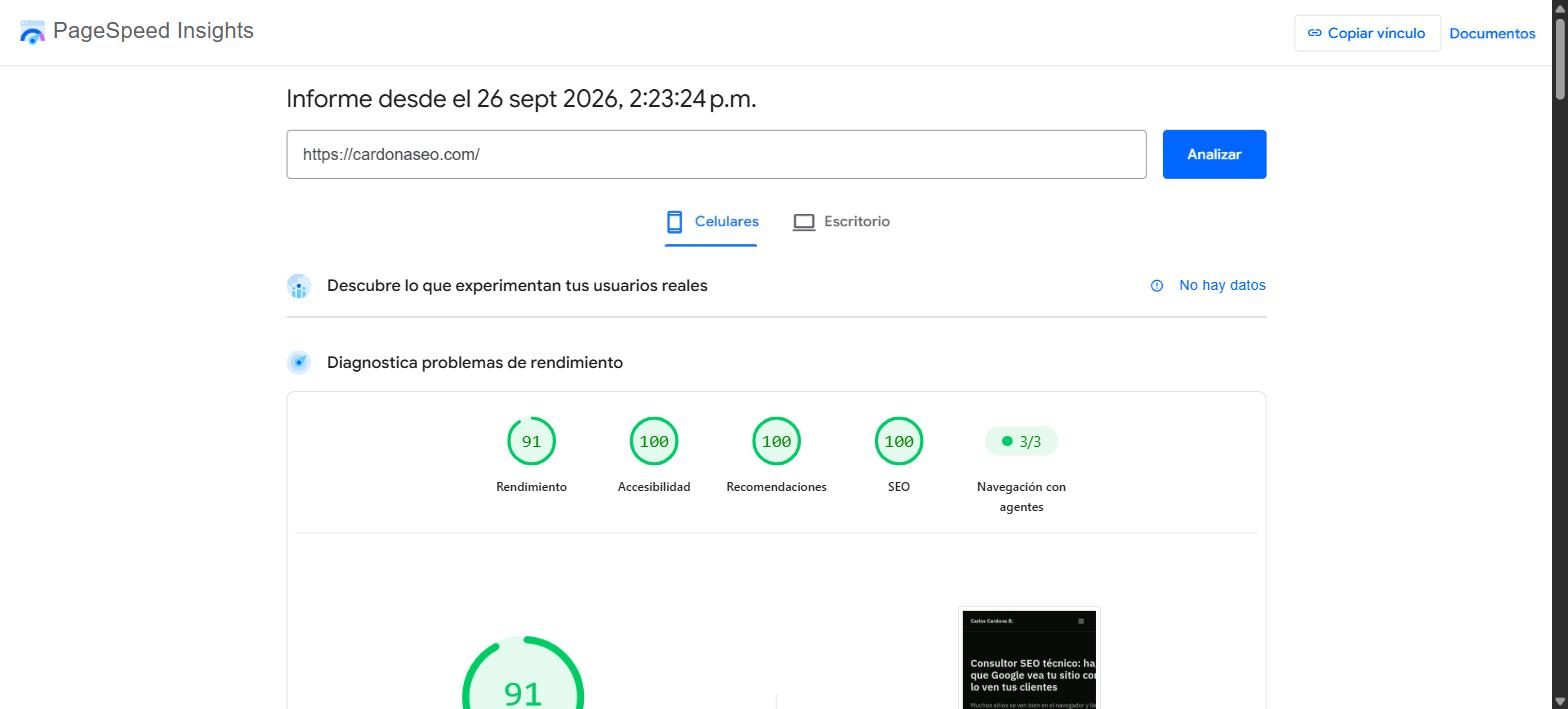Screen dimensions: 1568x709
Task: Click the info icon beside No hay datos
Action: [x=1157, y=286]
